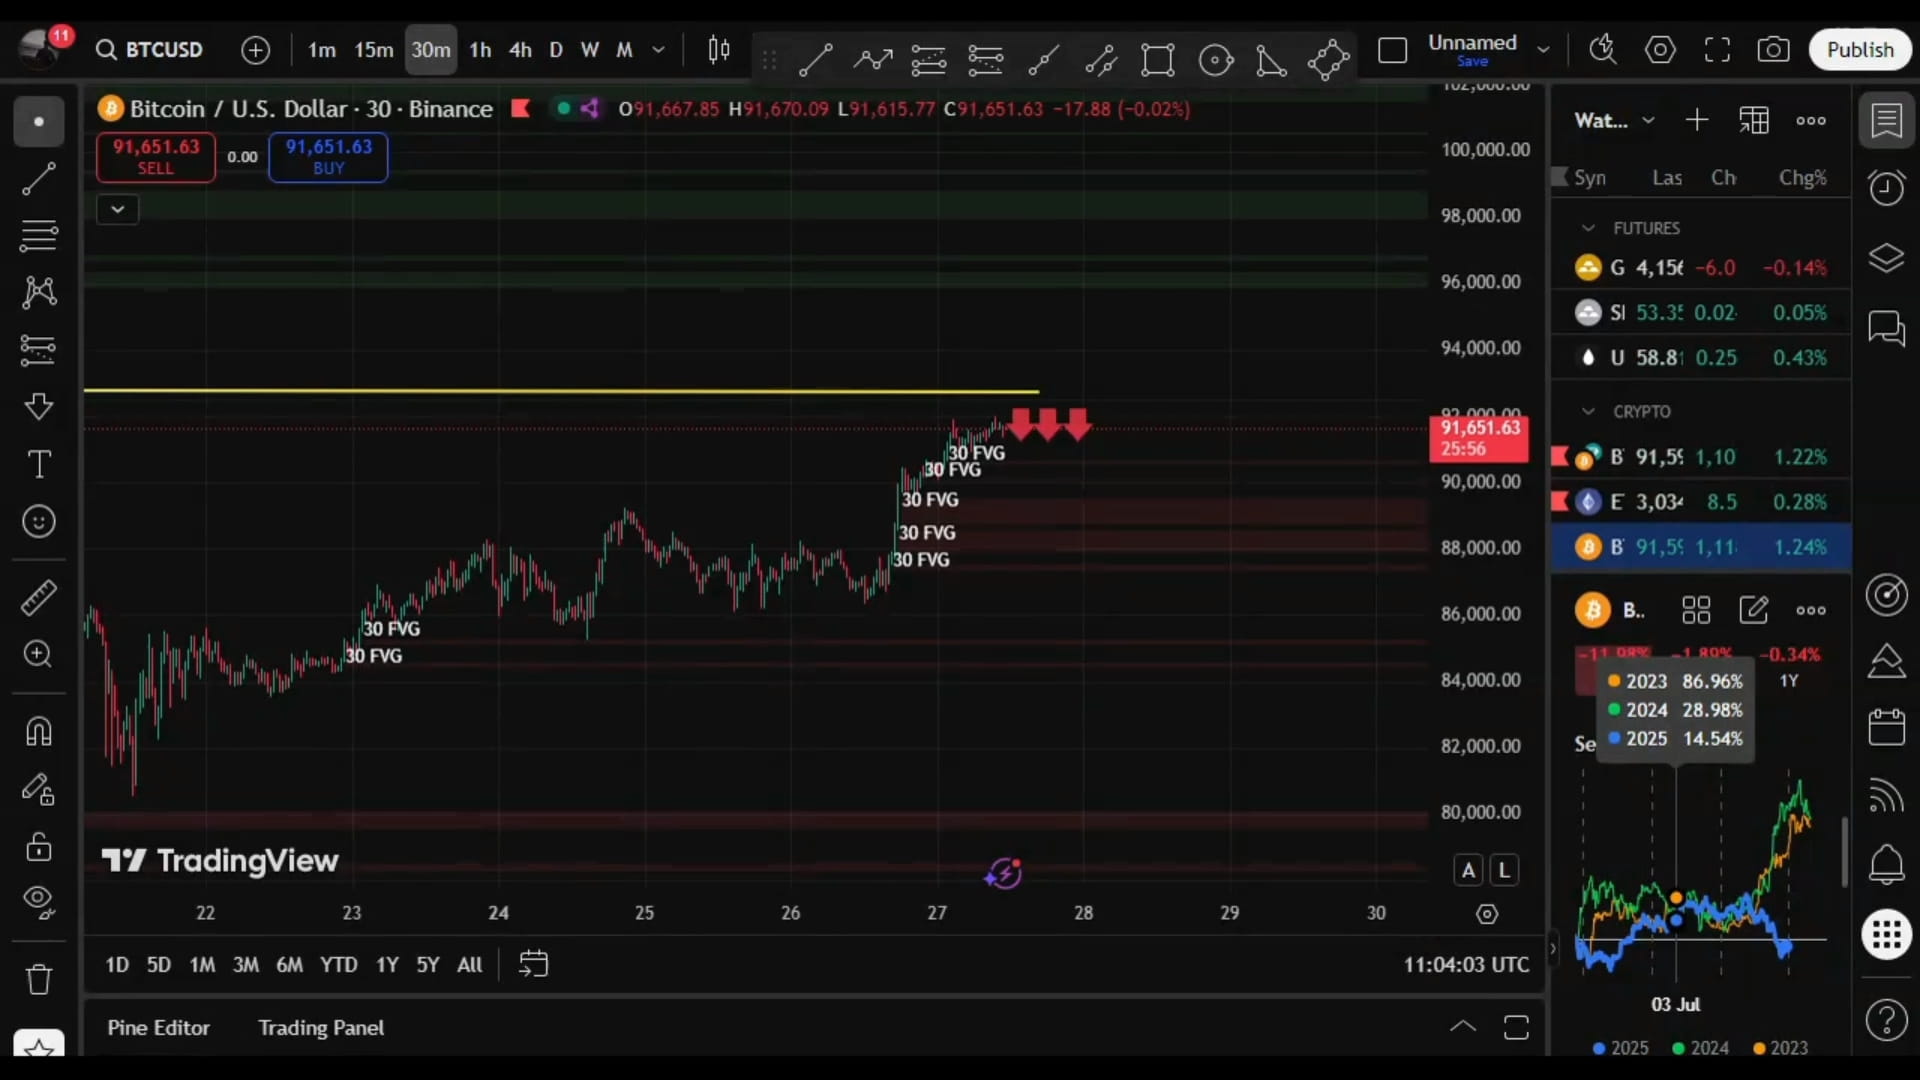Screen dimensions: 1920x1080
Task: Open the Pine Editor tab
Action: coord(158,1028)
